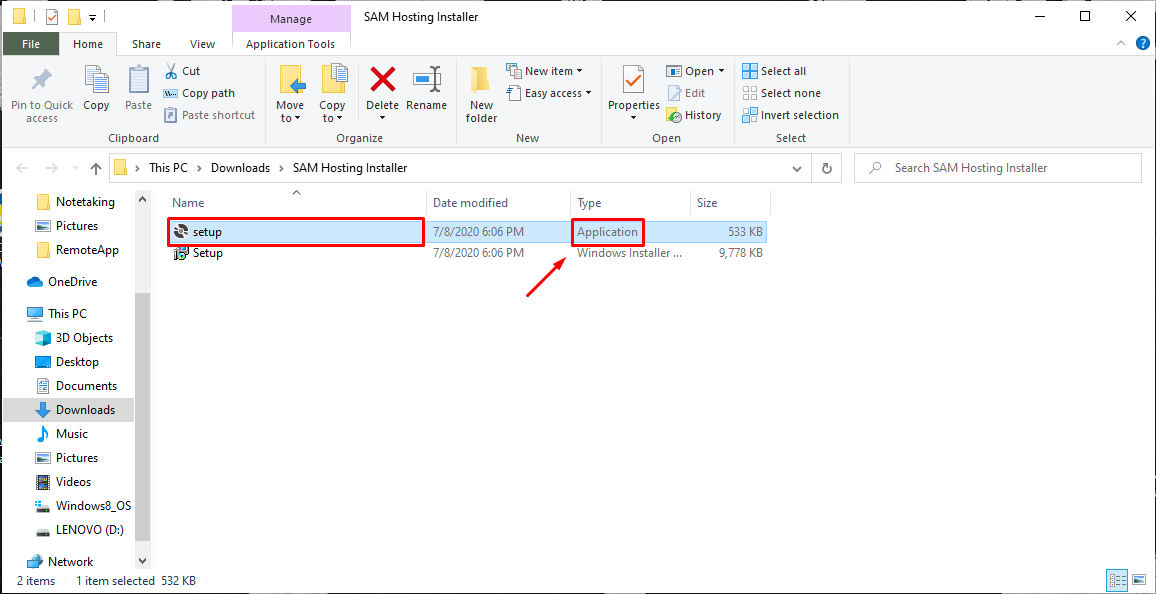Click Paste shortcut in Clipboard group
Viewport: 1156px width, 594px height.
[x=209, y=116]
